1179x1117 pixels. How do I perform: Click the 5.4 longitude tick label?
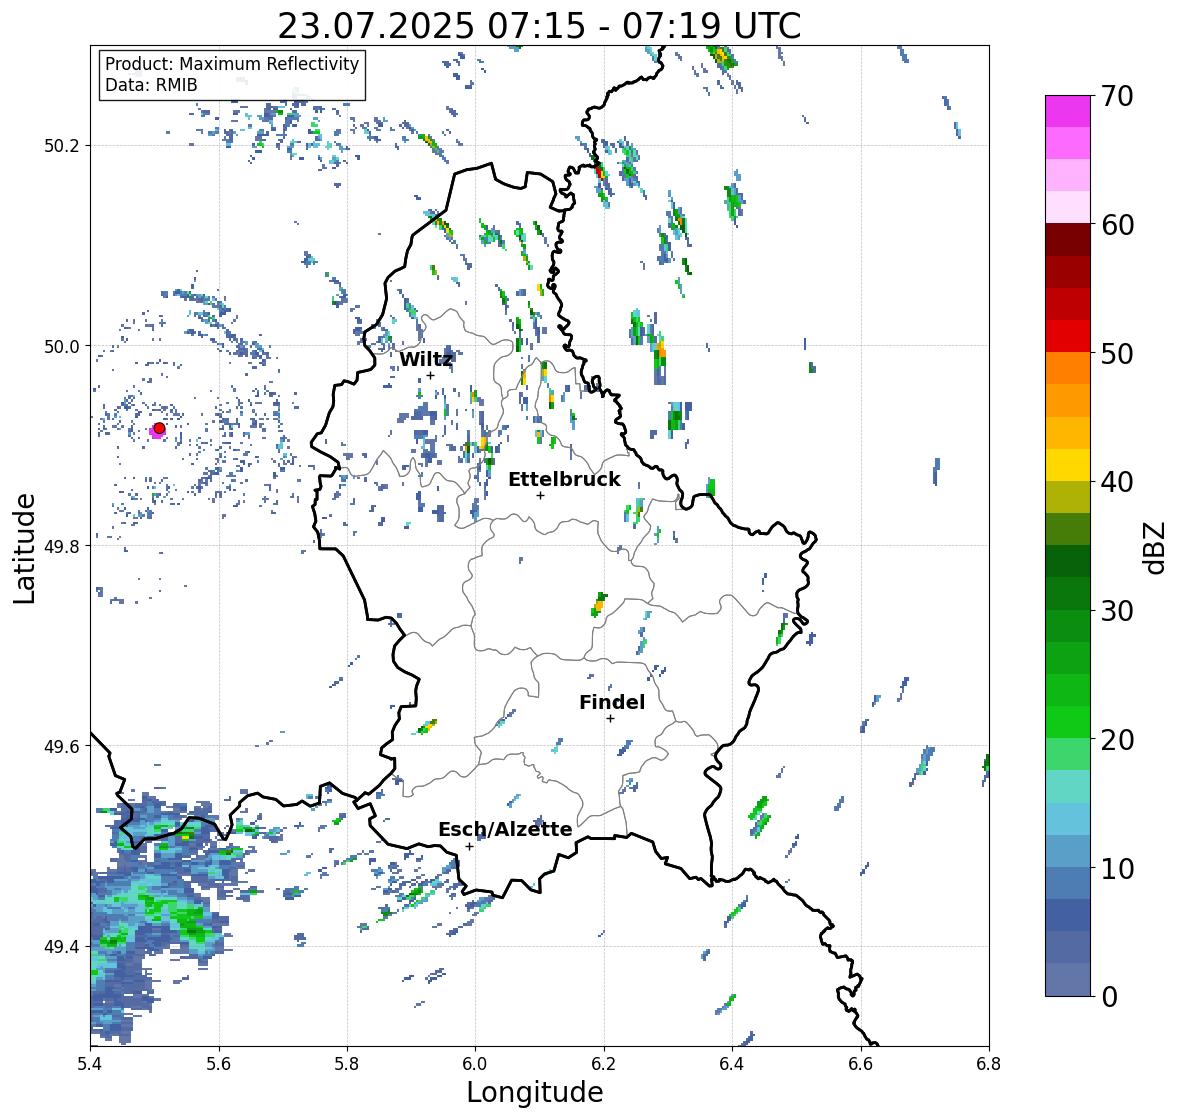pyautogui.click(x=90, y=1064)
